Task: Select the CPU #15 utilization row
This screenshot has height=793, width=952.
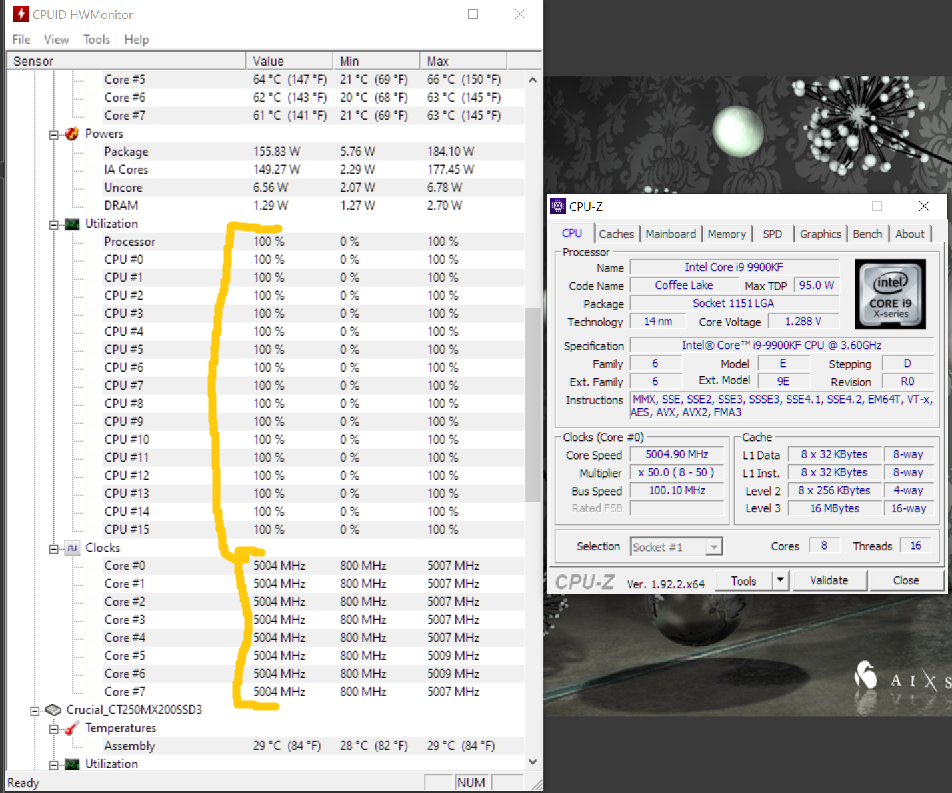Action: click(313, 529)
